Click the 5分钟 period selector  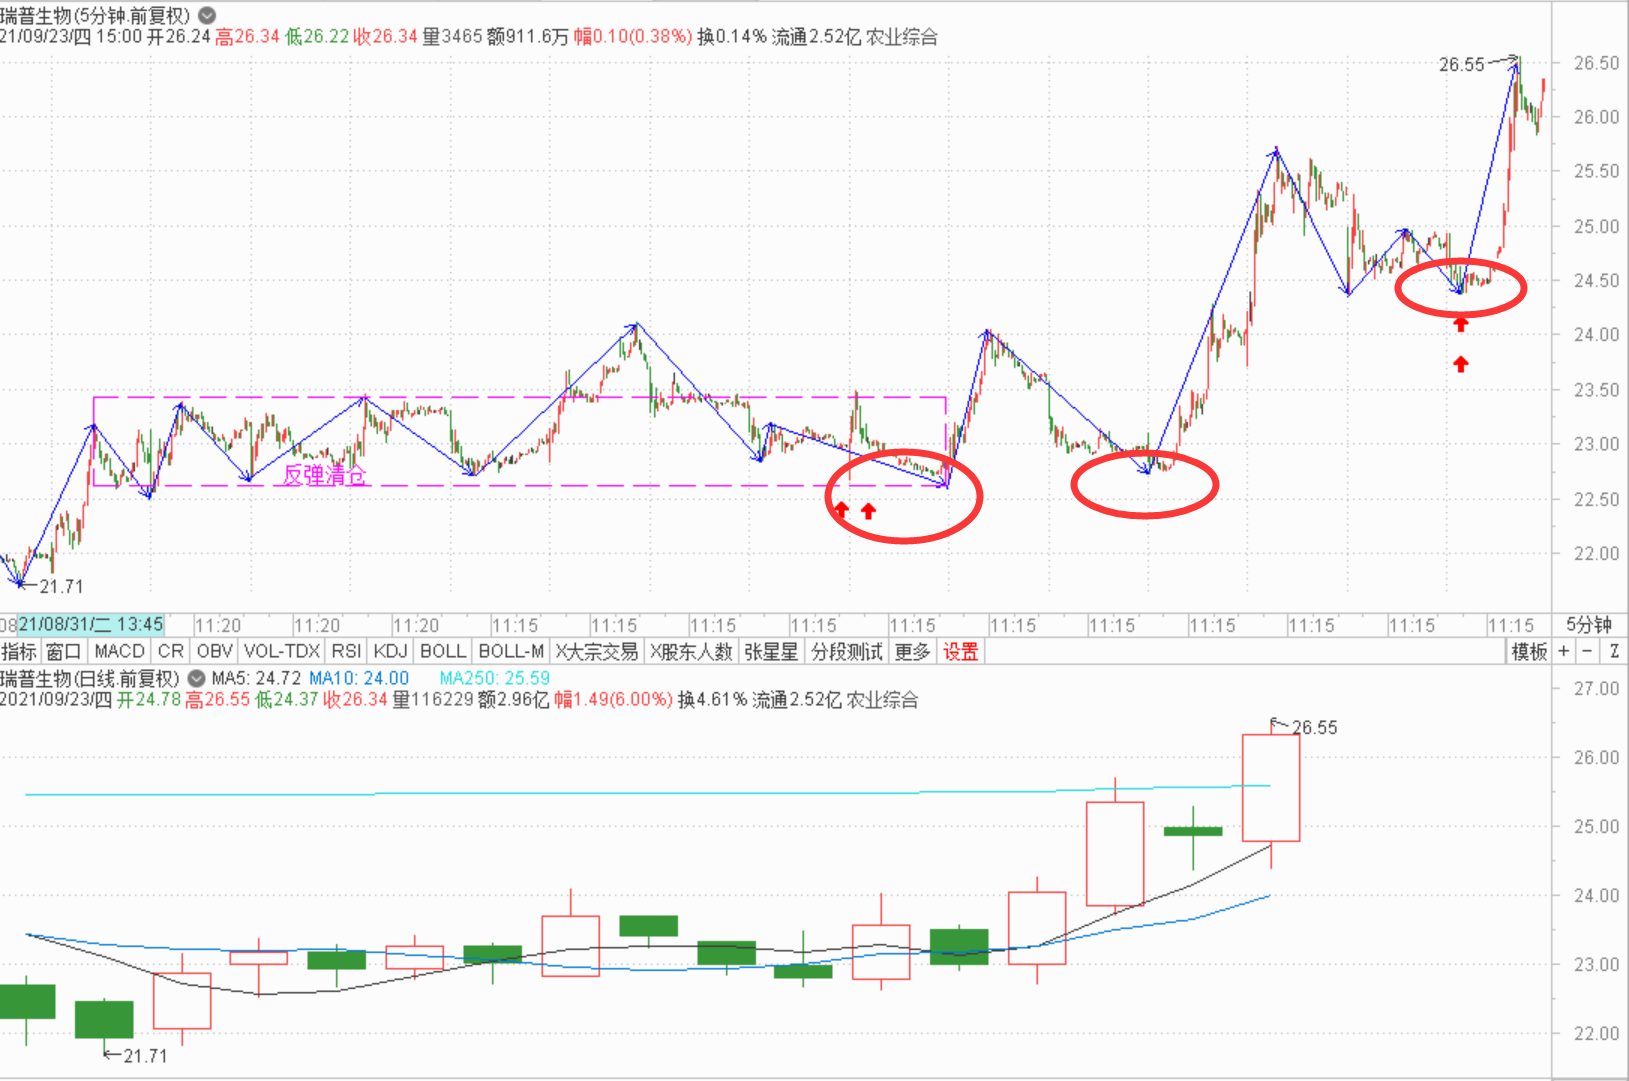[x=1588, y=625]
